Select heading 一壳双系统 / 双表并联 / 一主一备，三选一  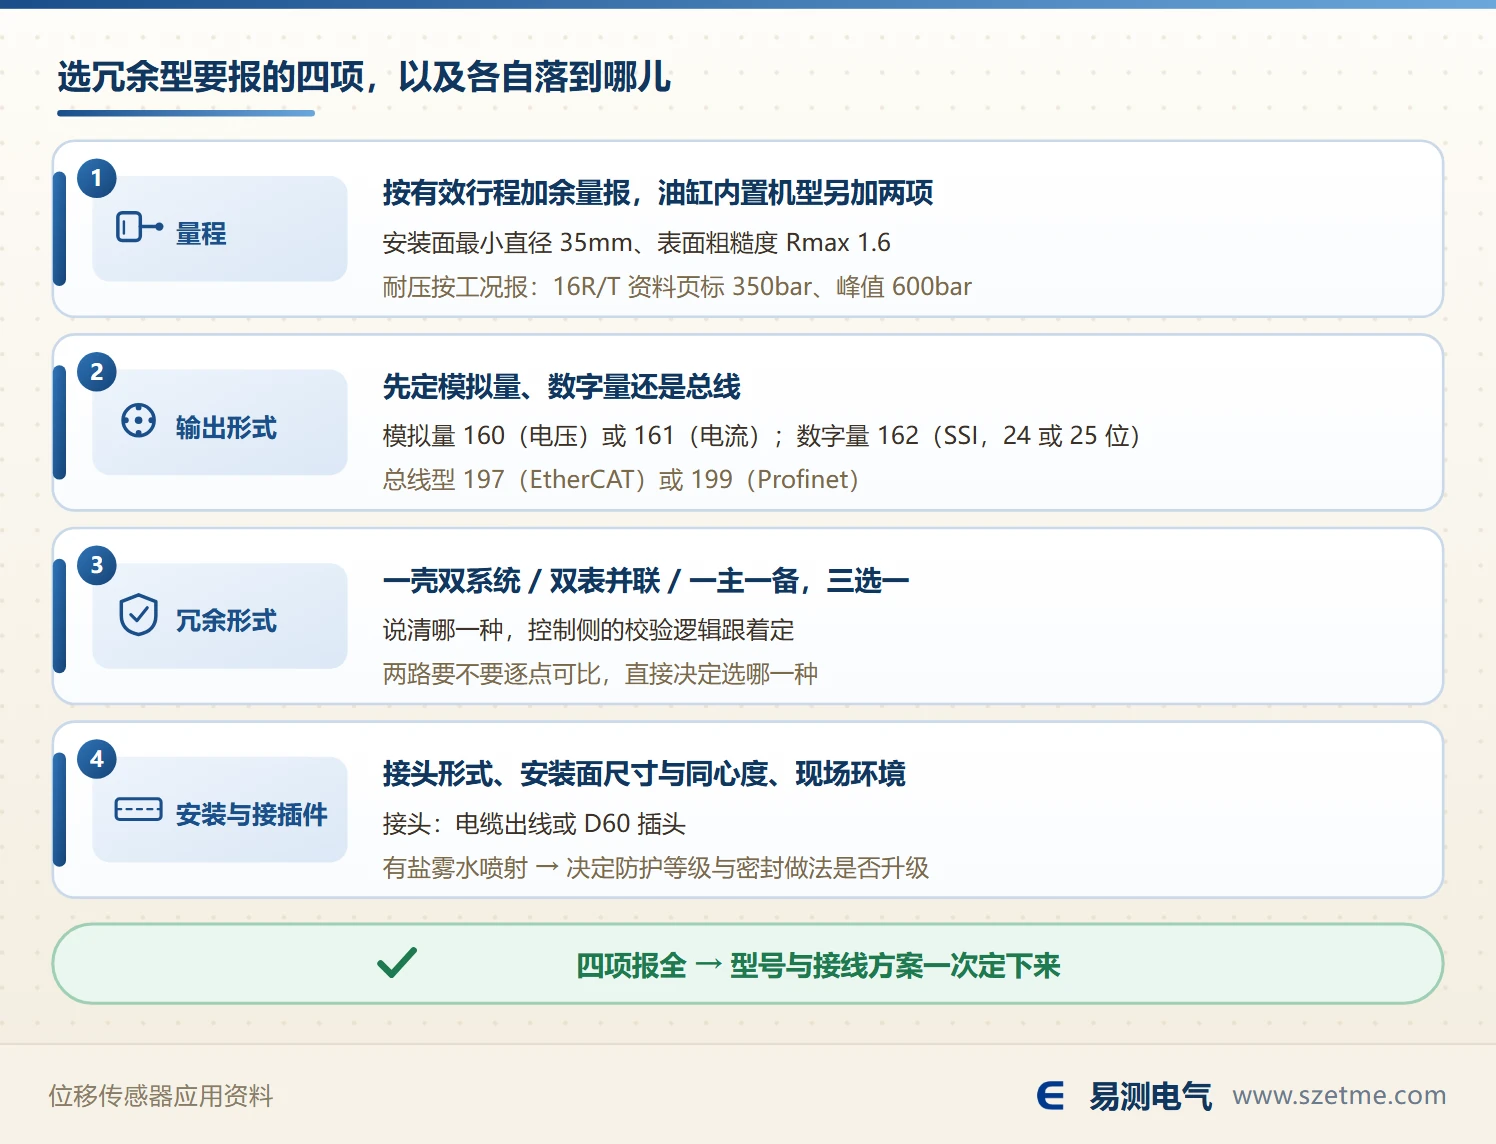(646, 581)
